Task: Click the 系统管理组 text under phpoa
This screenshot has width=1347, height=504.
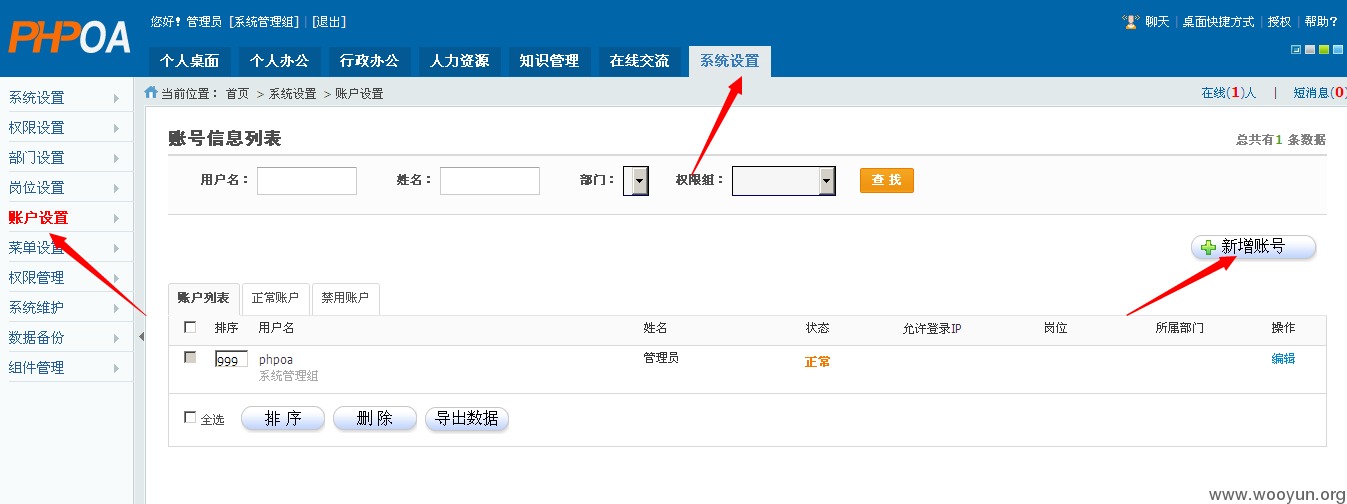Action: (289, 376)
